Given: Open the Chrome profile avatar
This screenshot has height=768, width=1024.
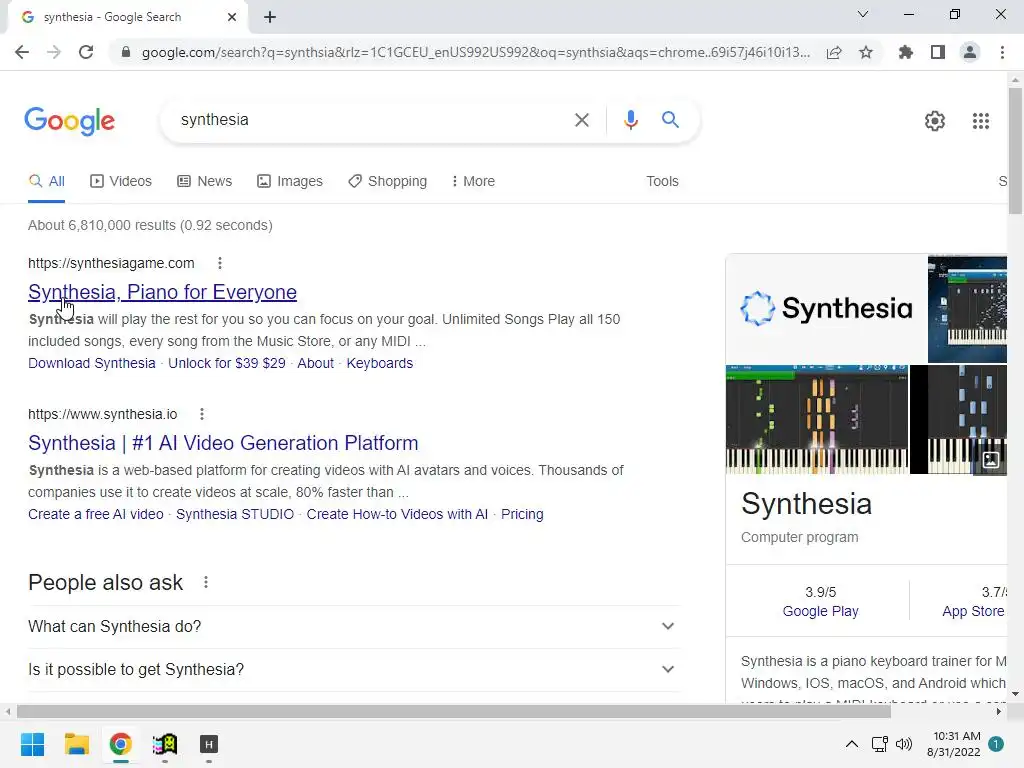Looking at the screenshot, I should click(970, 52).
